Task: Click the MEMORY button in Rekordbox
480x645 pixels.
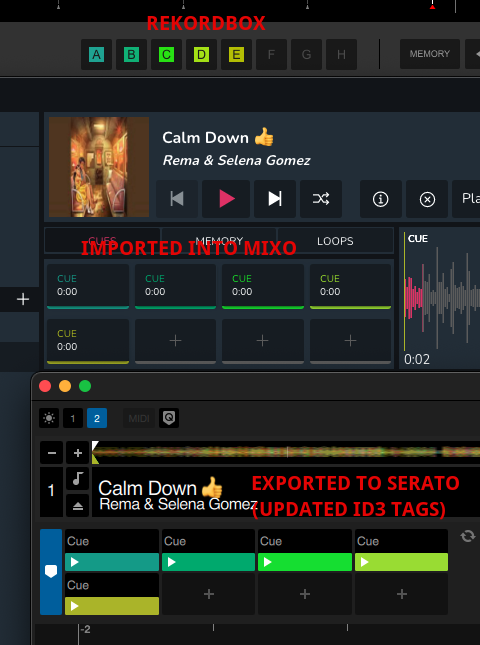Action: [430, 54]
